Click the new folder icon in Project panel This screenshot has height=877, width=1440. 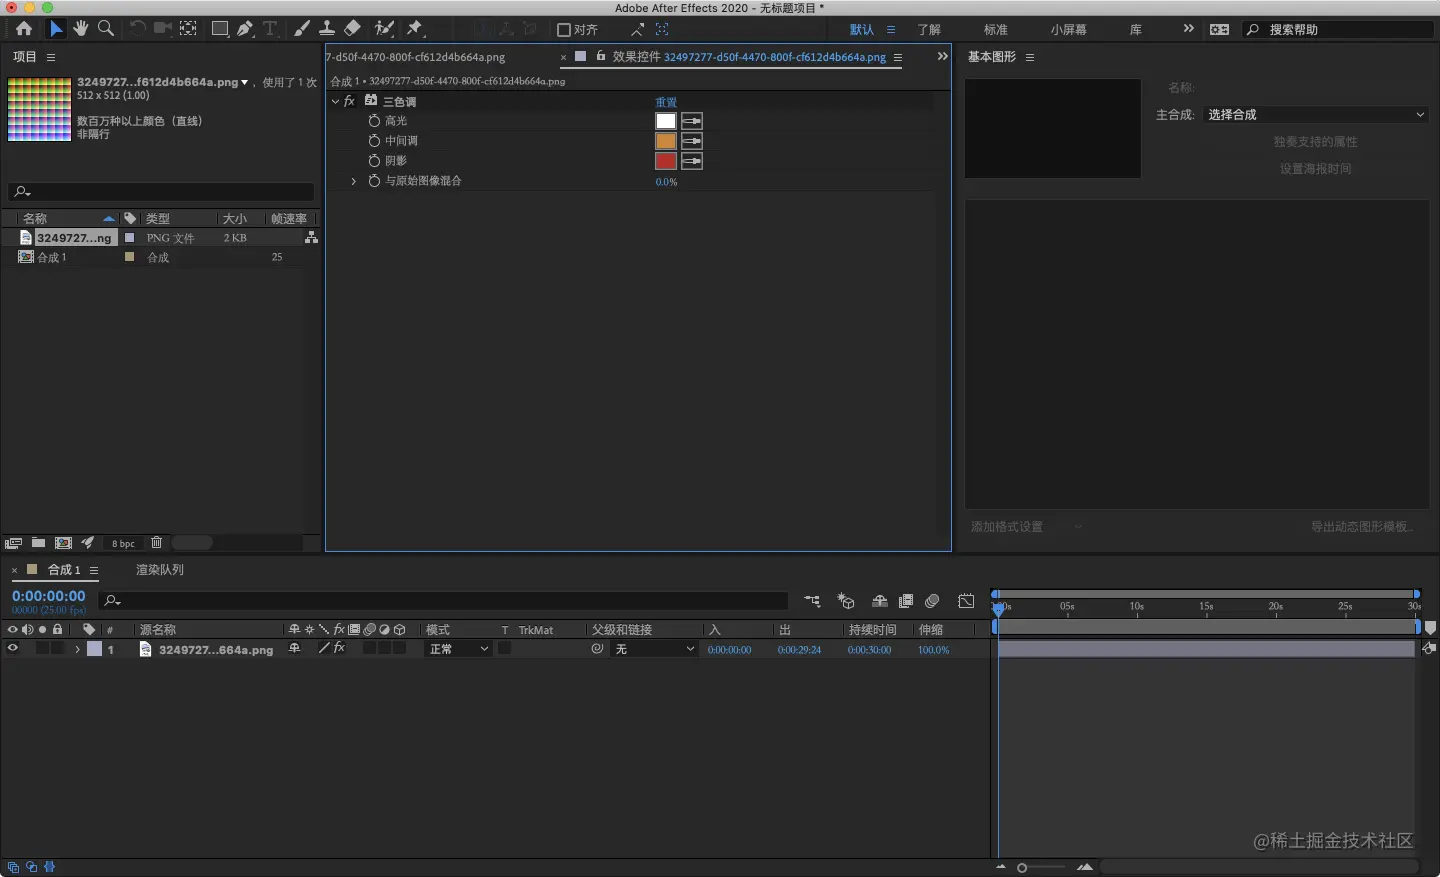[x=38, y=543]
